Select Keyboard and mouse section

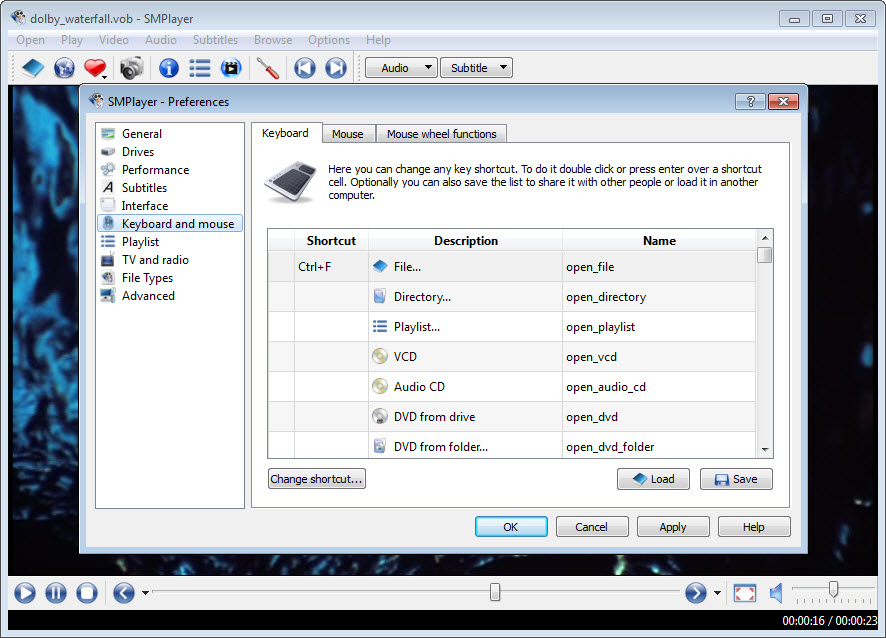coord(170,224)
